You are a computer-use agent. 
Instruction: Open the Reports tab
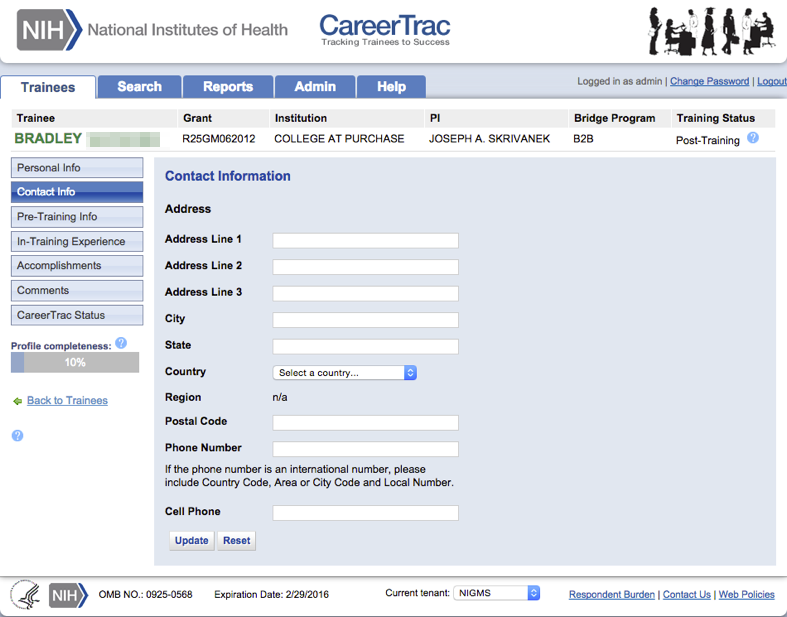[x=228, y=86]
